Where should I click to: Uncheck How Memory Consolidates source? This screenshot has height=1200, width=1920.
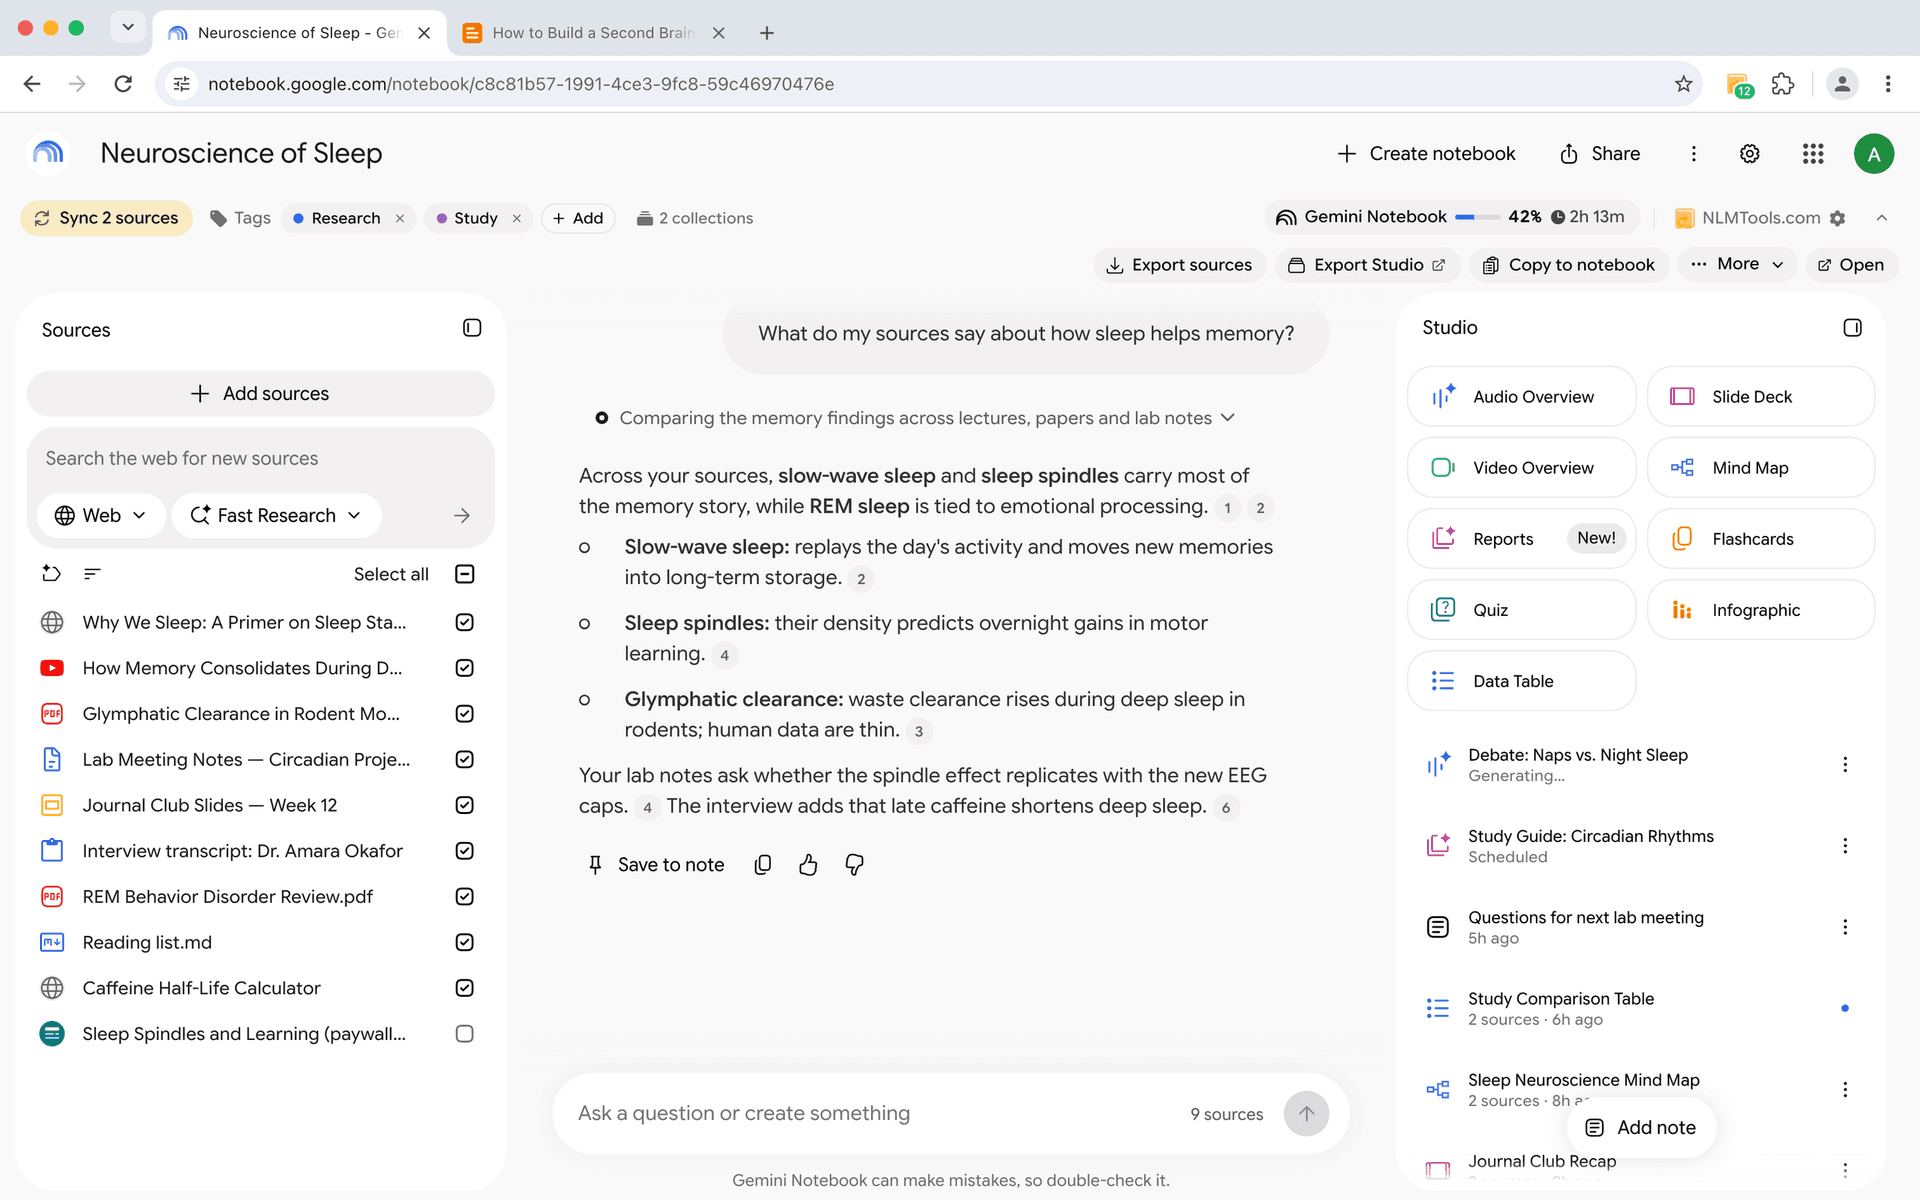[x=464, y=668]
